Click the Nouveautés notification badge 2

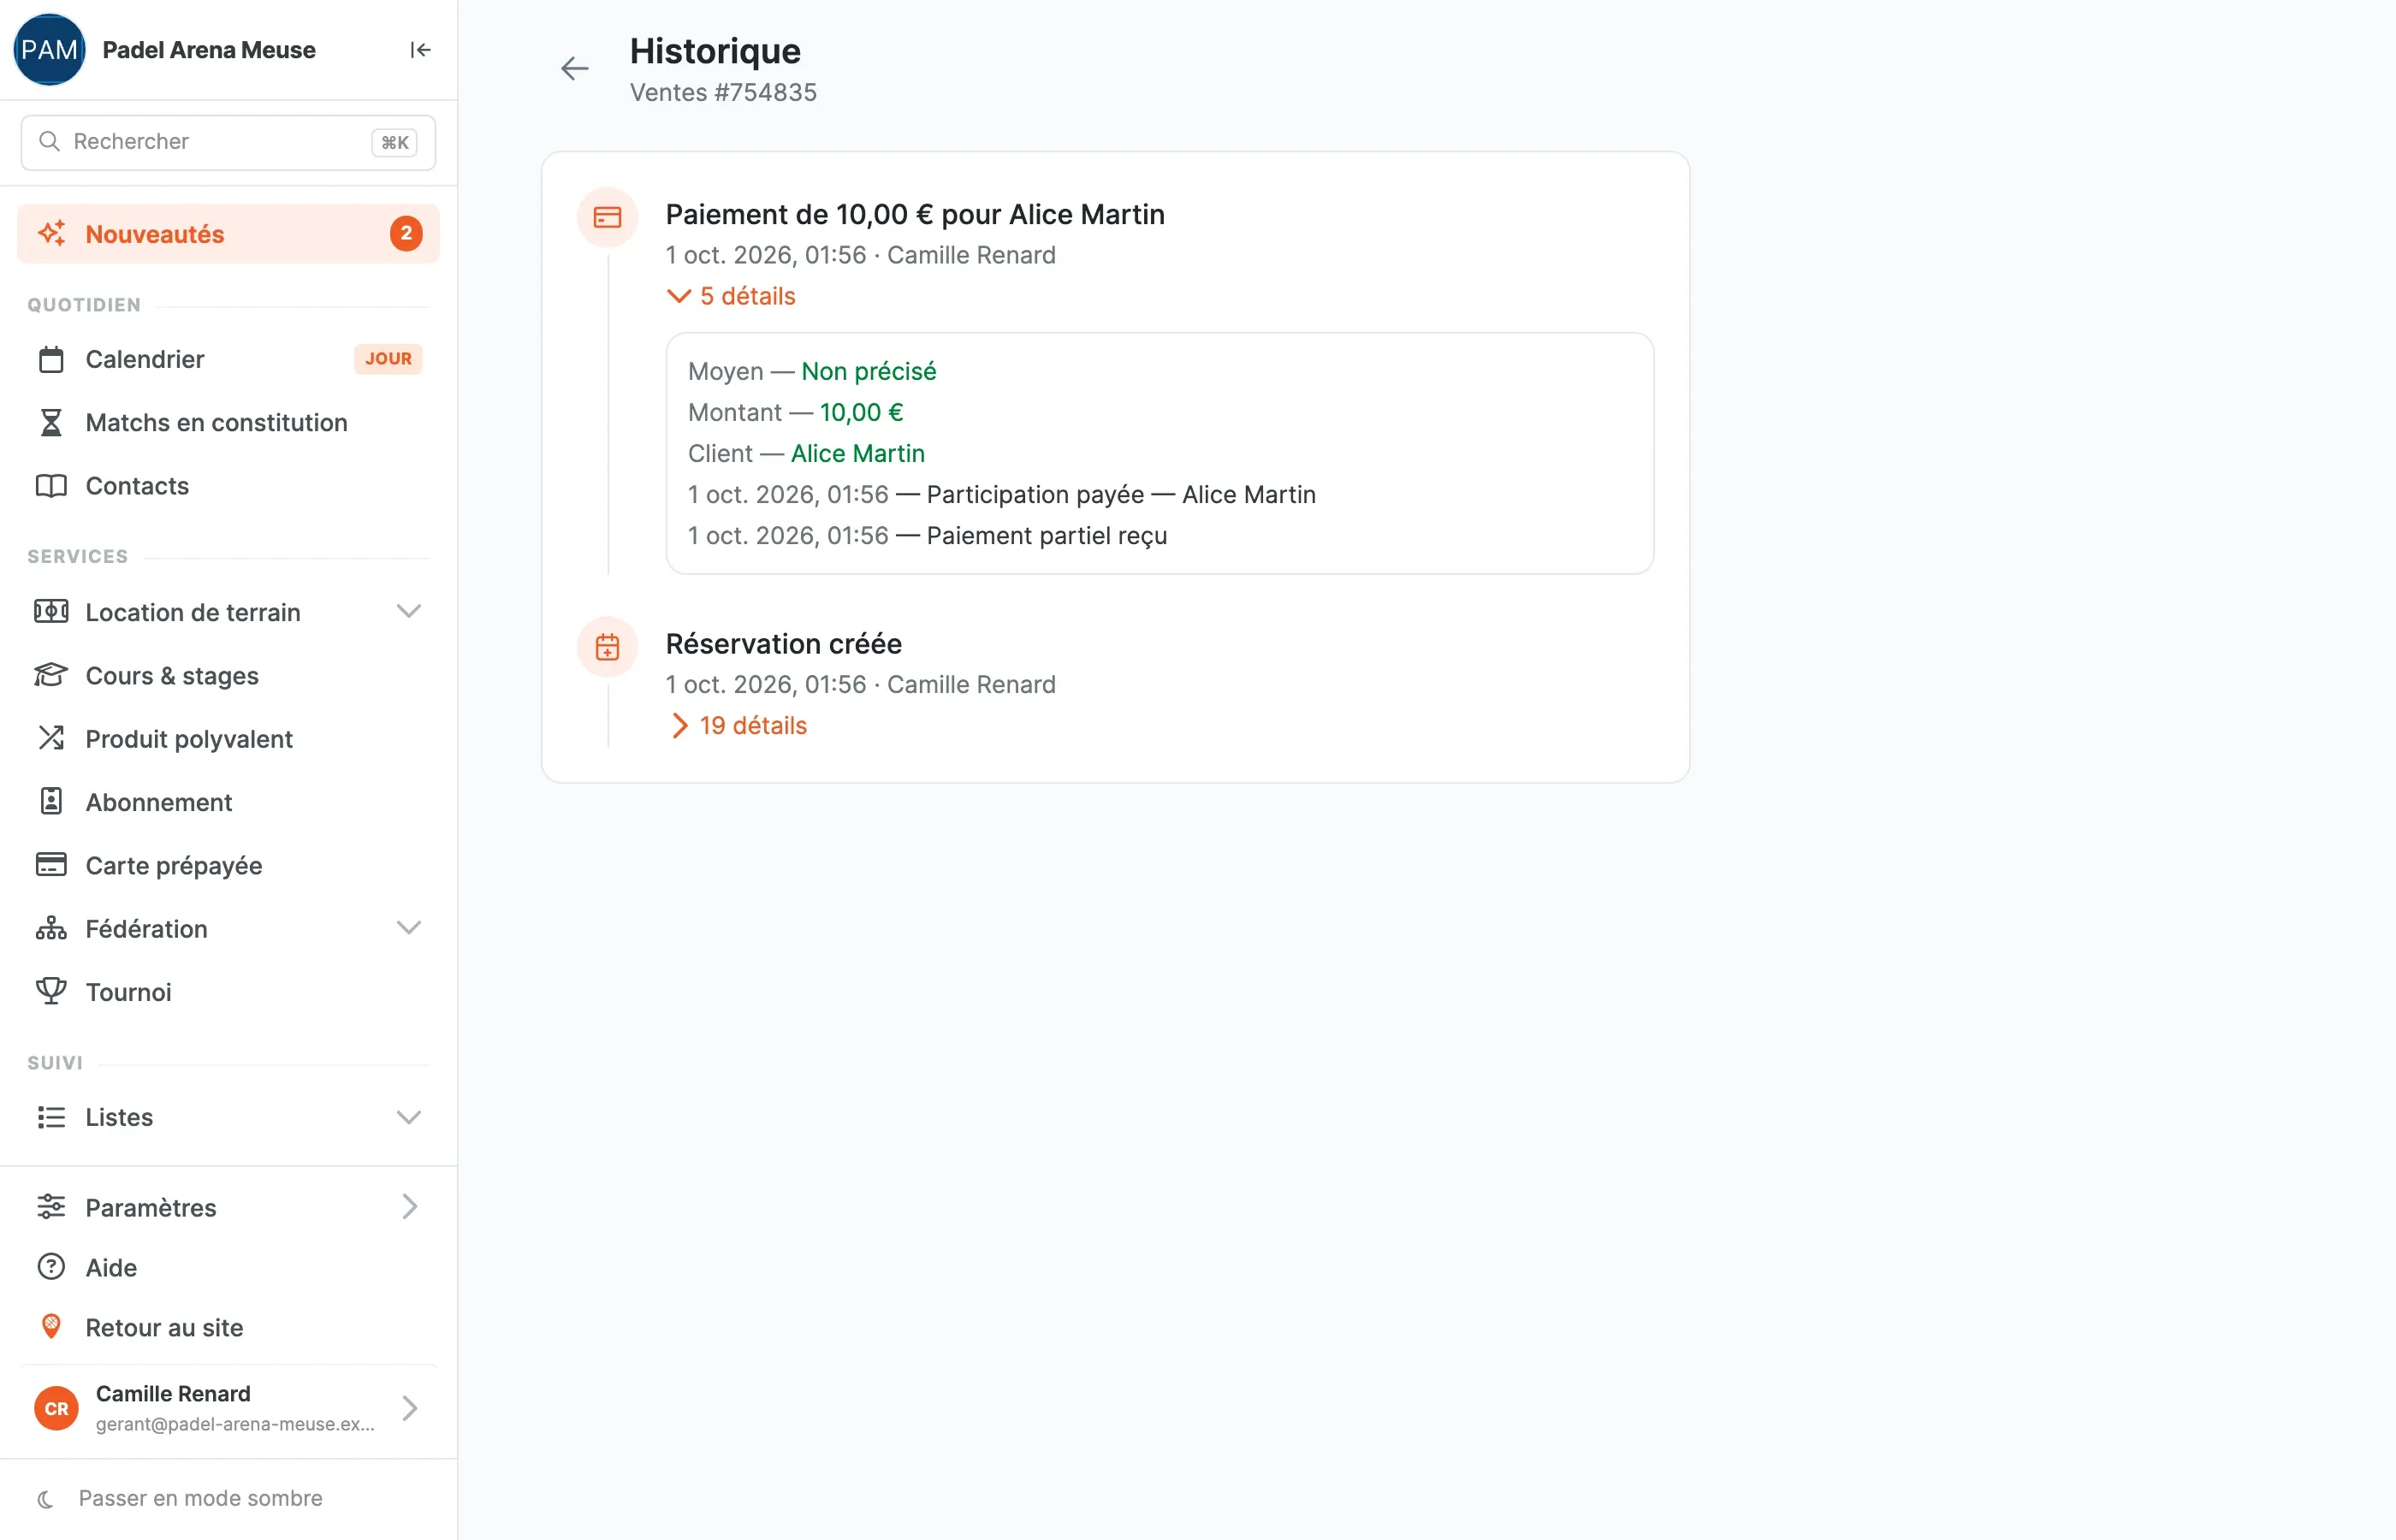406,234
